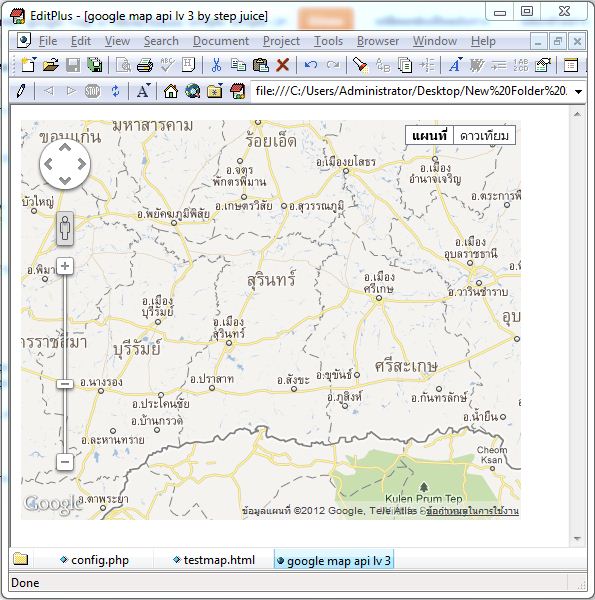Click the ABC spell check icon

point(167,65)
